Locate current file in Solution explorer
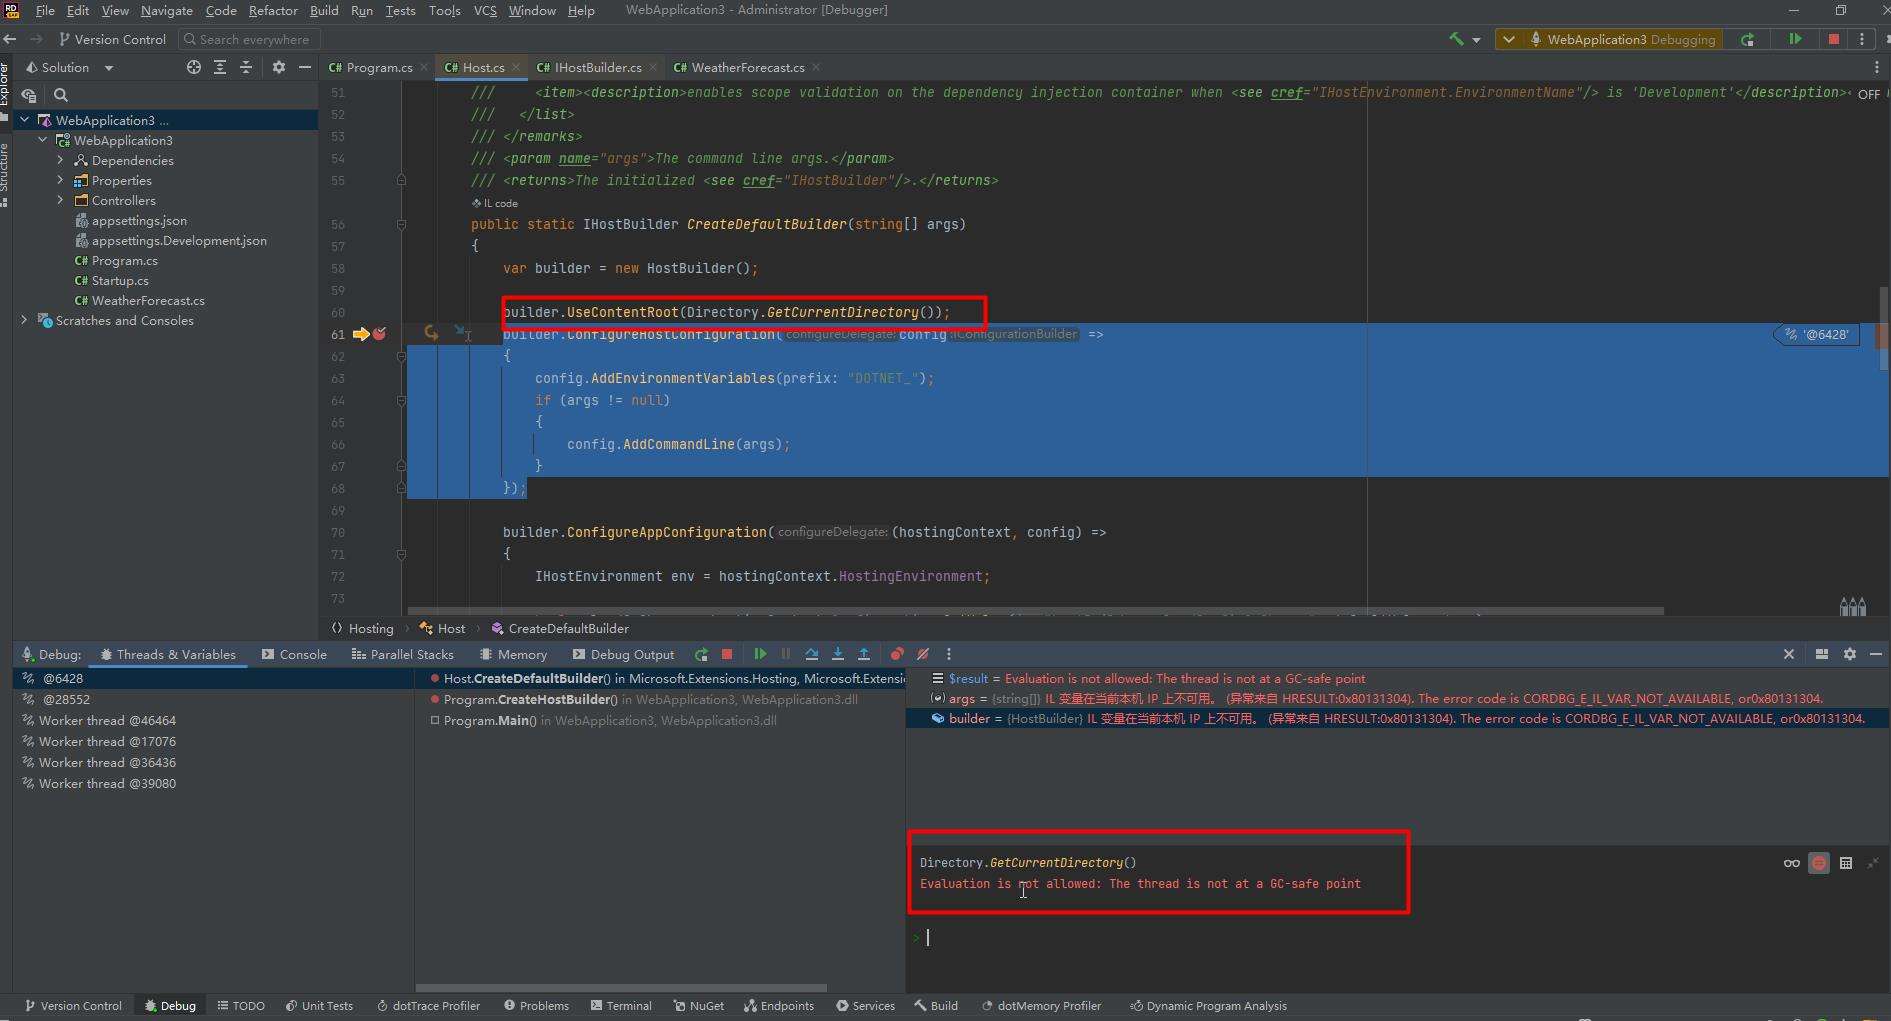1891x1021 pixels. 194,67
